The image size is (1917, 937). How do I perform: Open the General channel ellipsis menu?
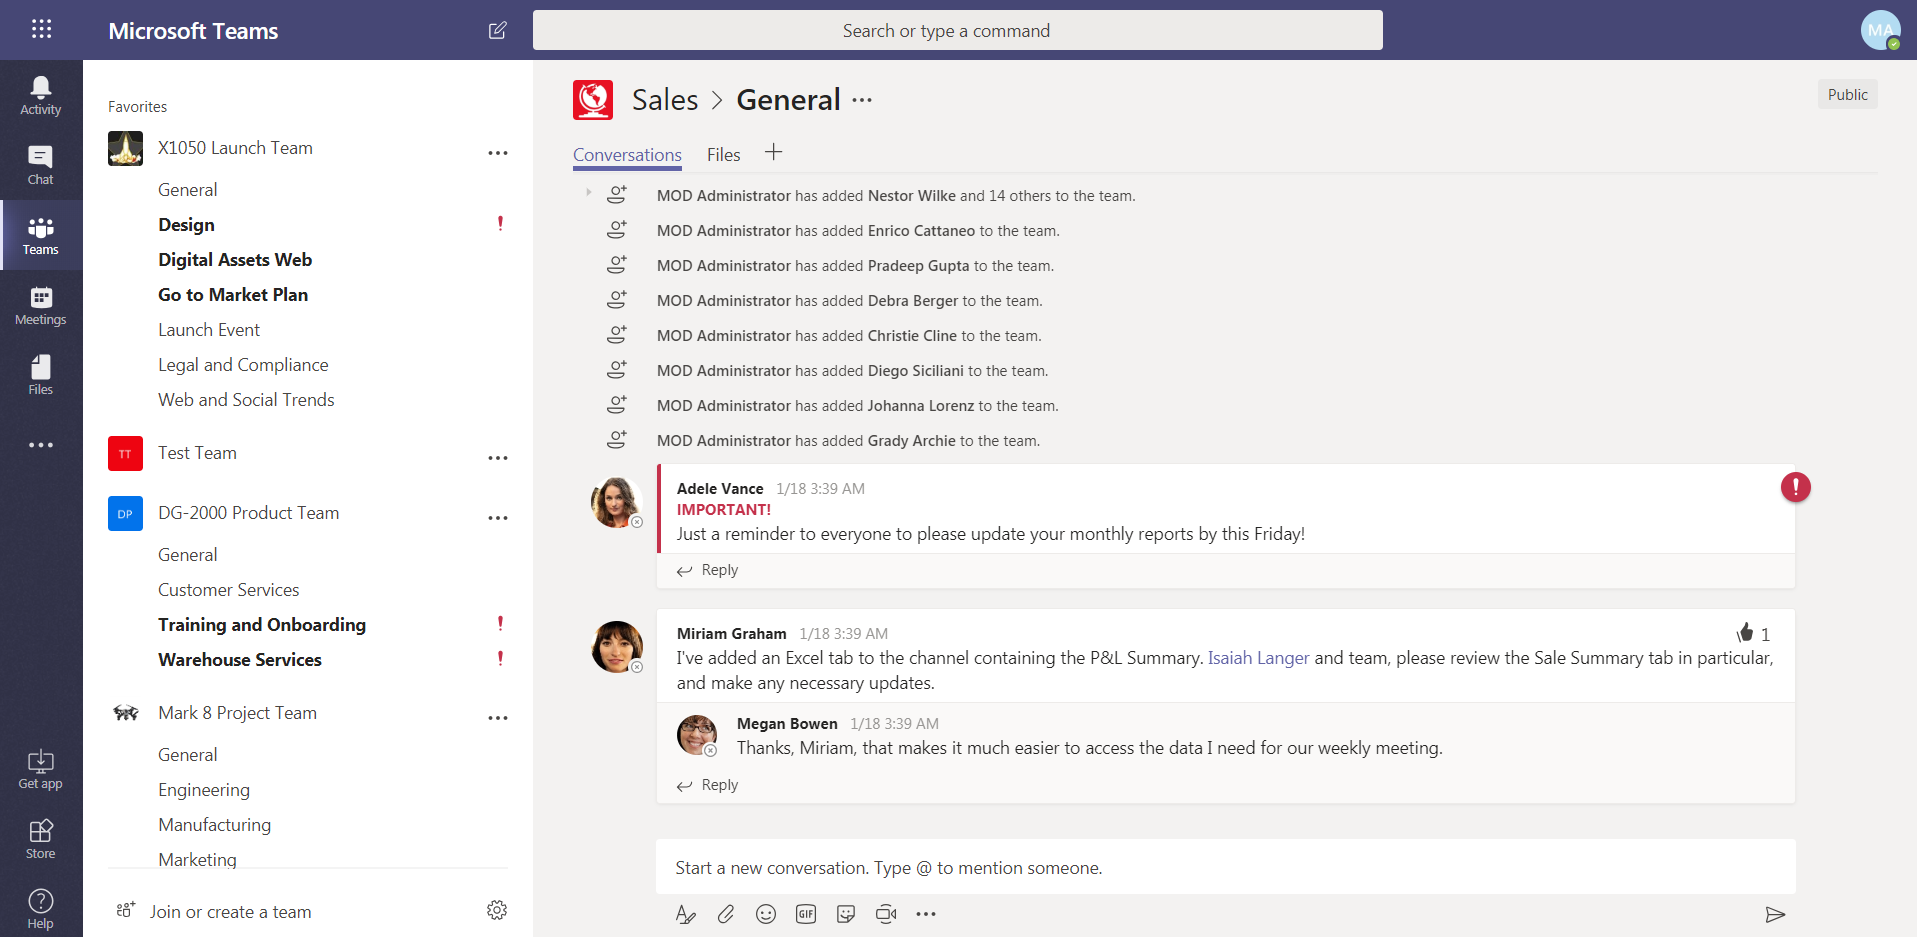pos(862,100)
